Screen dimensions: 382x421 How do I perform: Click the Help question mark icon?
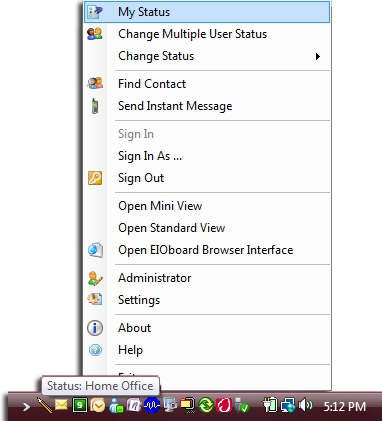(95, 350)
